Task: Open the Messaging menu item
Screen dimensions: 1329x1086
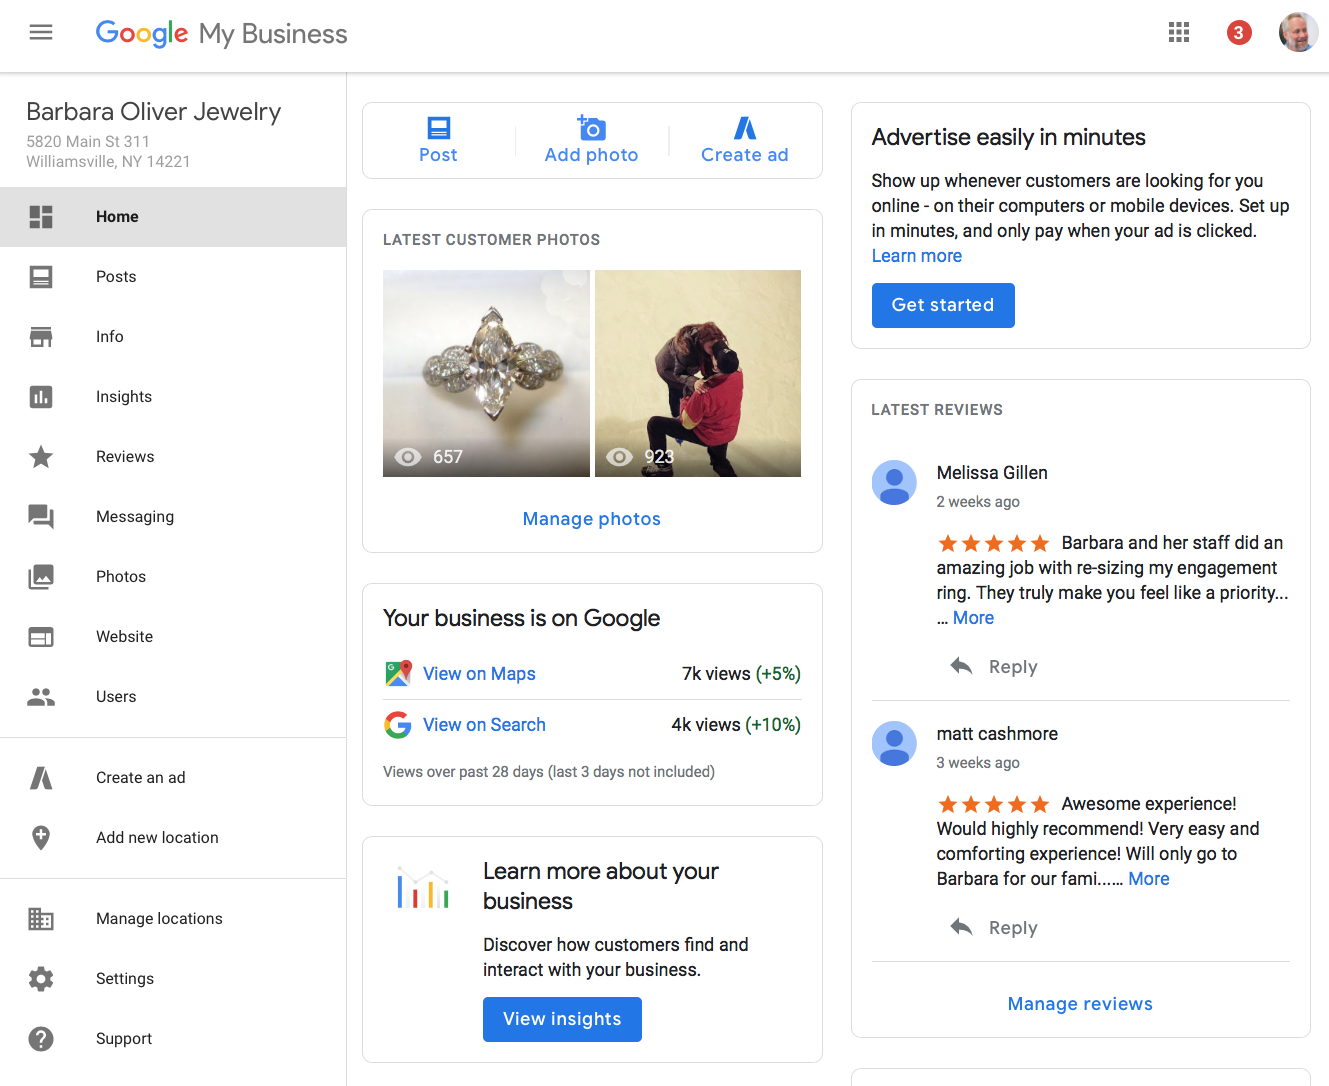Action: [173, 517]
